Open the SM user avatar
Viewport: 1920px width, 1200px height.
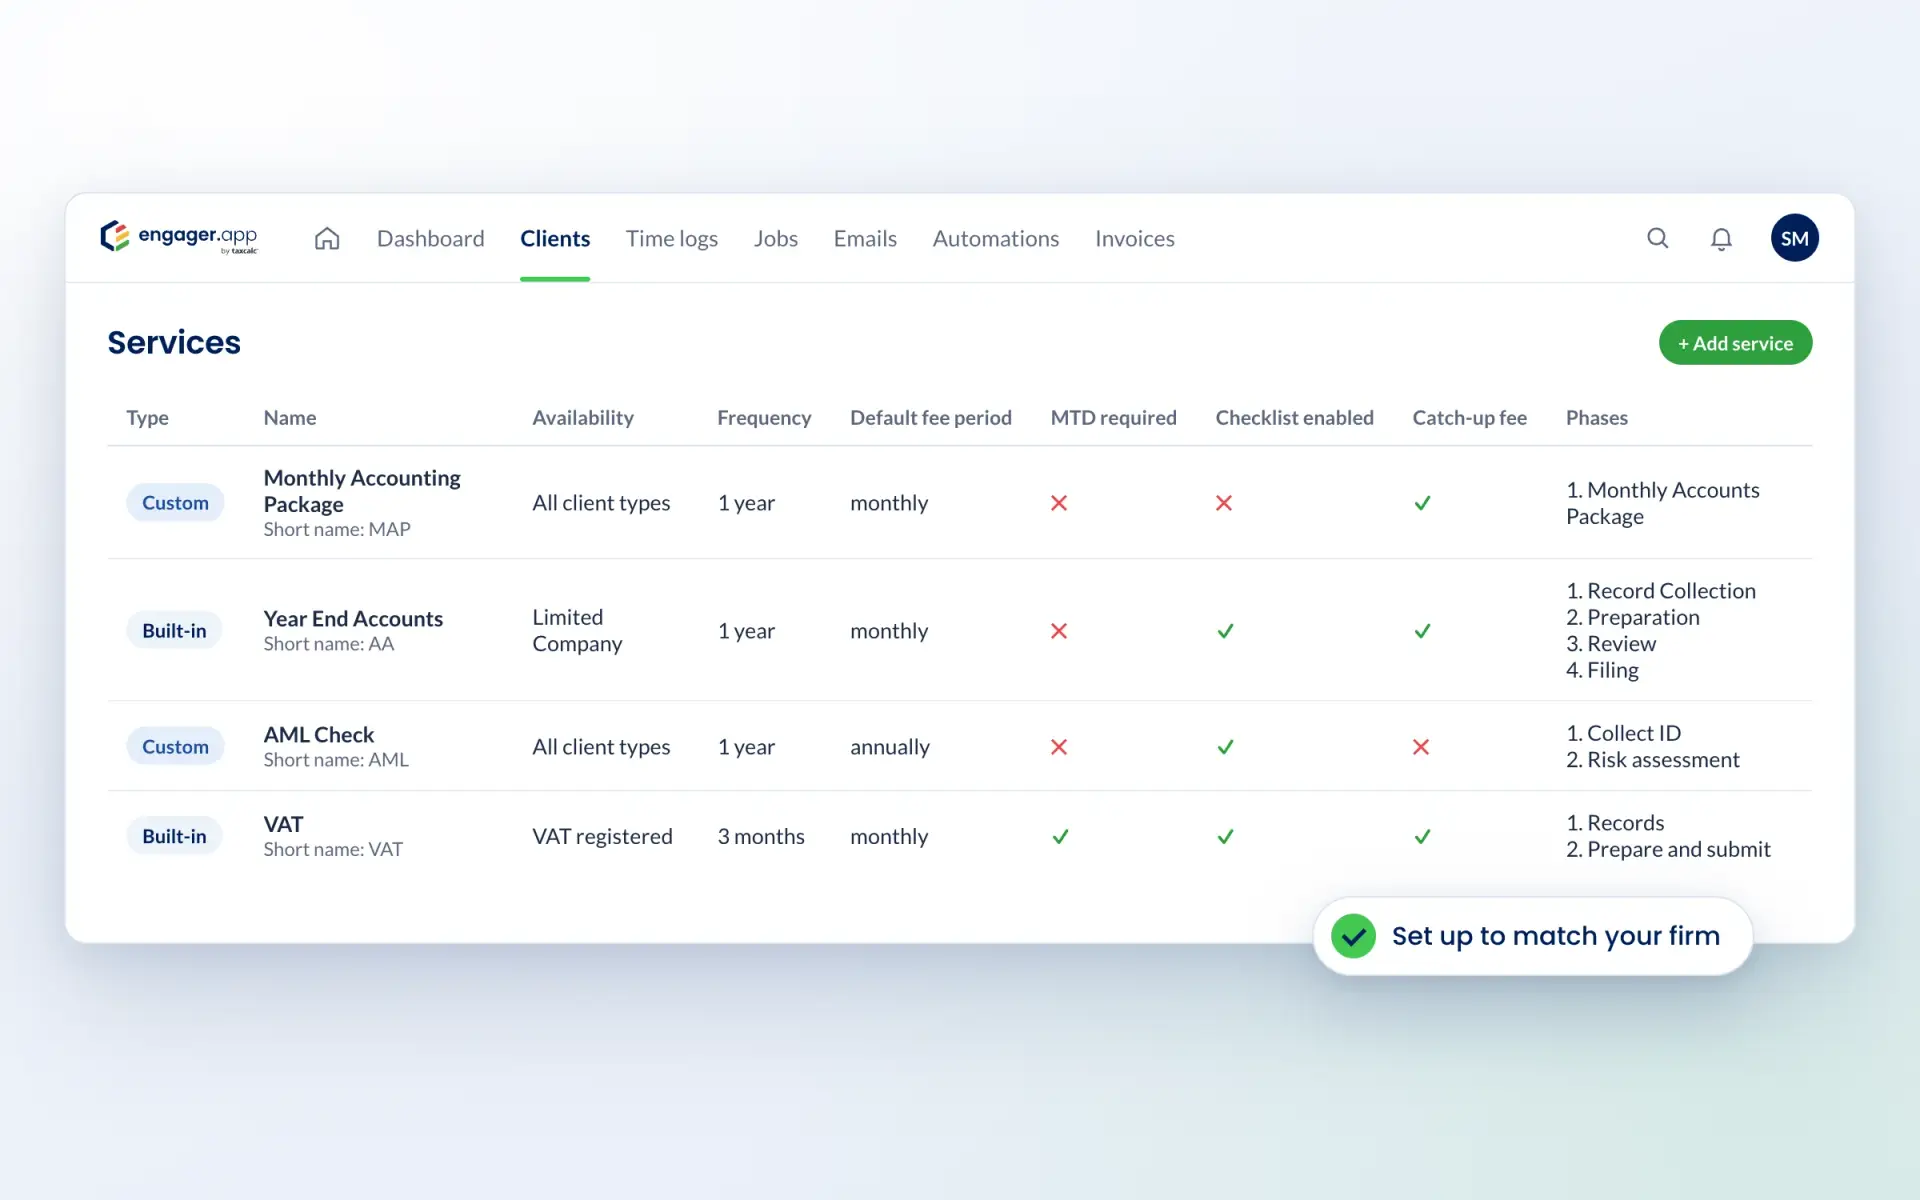click(1794, 238)
